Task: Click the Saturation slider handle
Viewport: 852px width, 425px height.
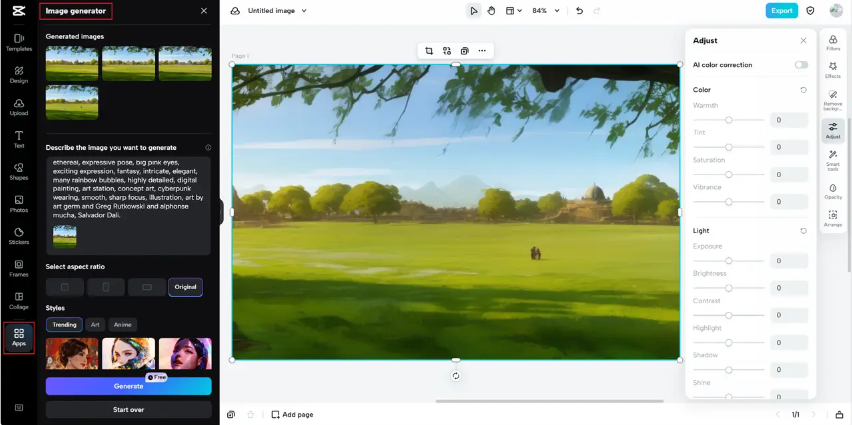Action: pos(729,174)
